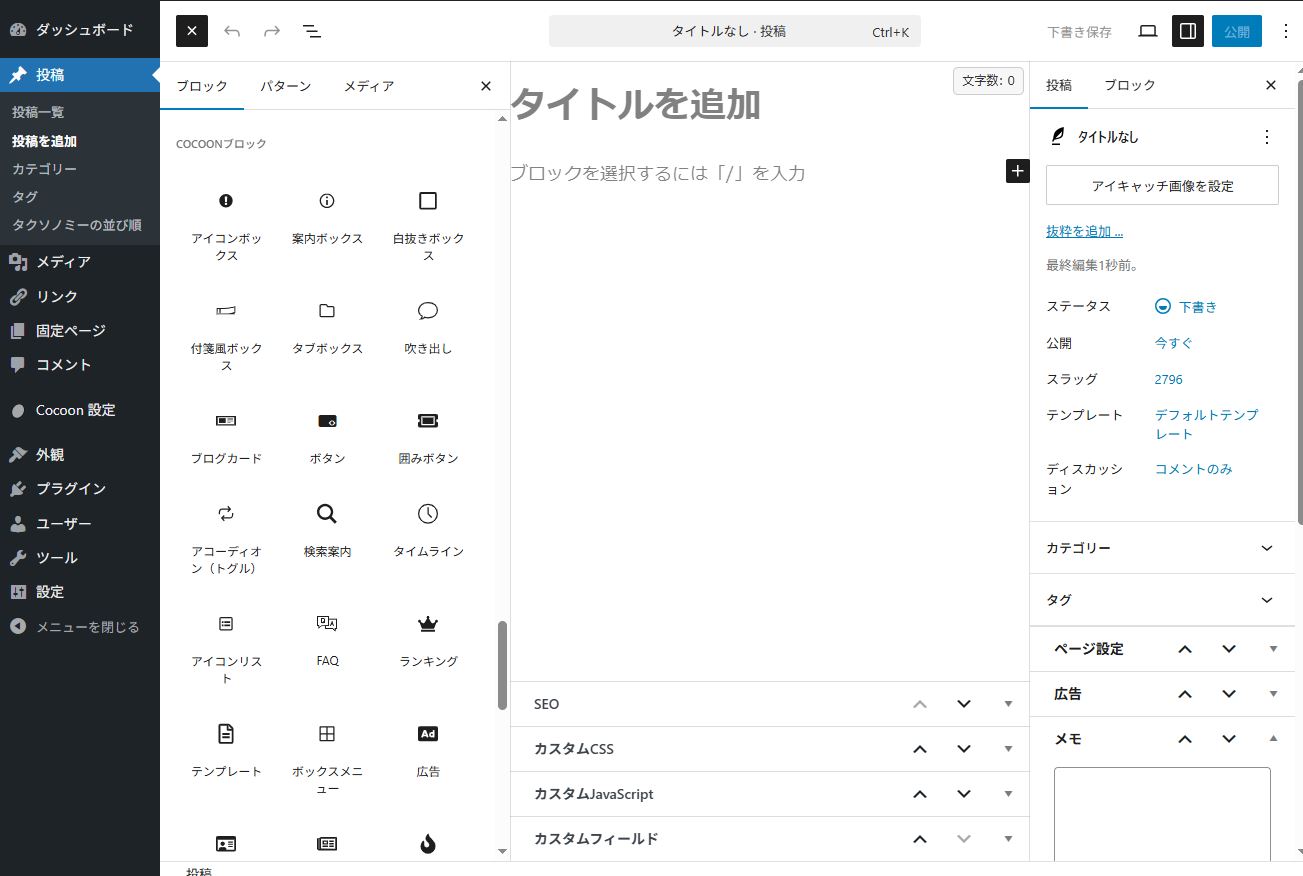Open post actions menu beside タイトルなし

pyautogui.click(x=1267, y=137)
